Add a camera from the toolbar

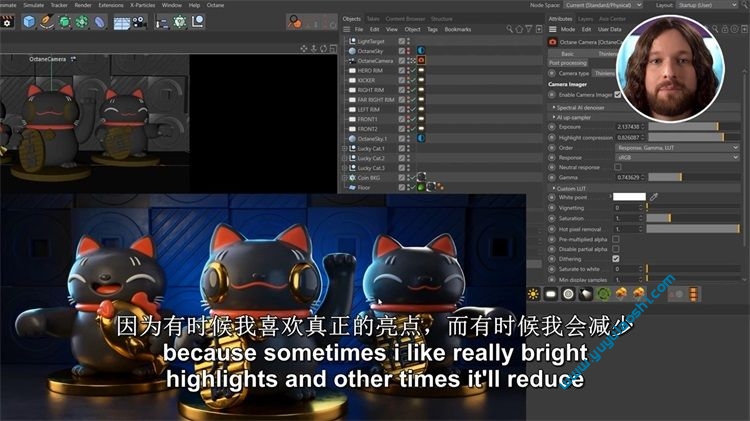(139, 22)
